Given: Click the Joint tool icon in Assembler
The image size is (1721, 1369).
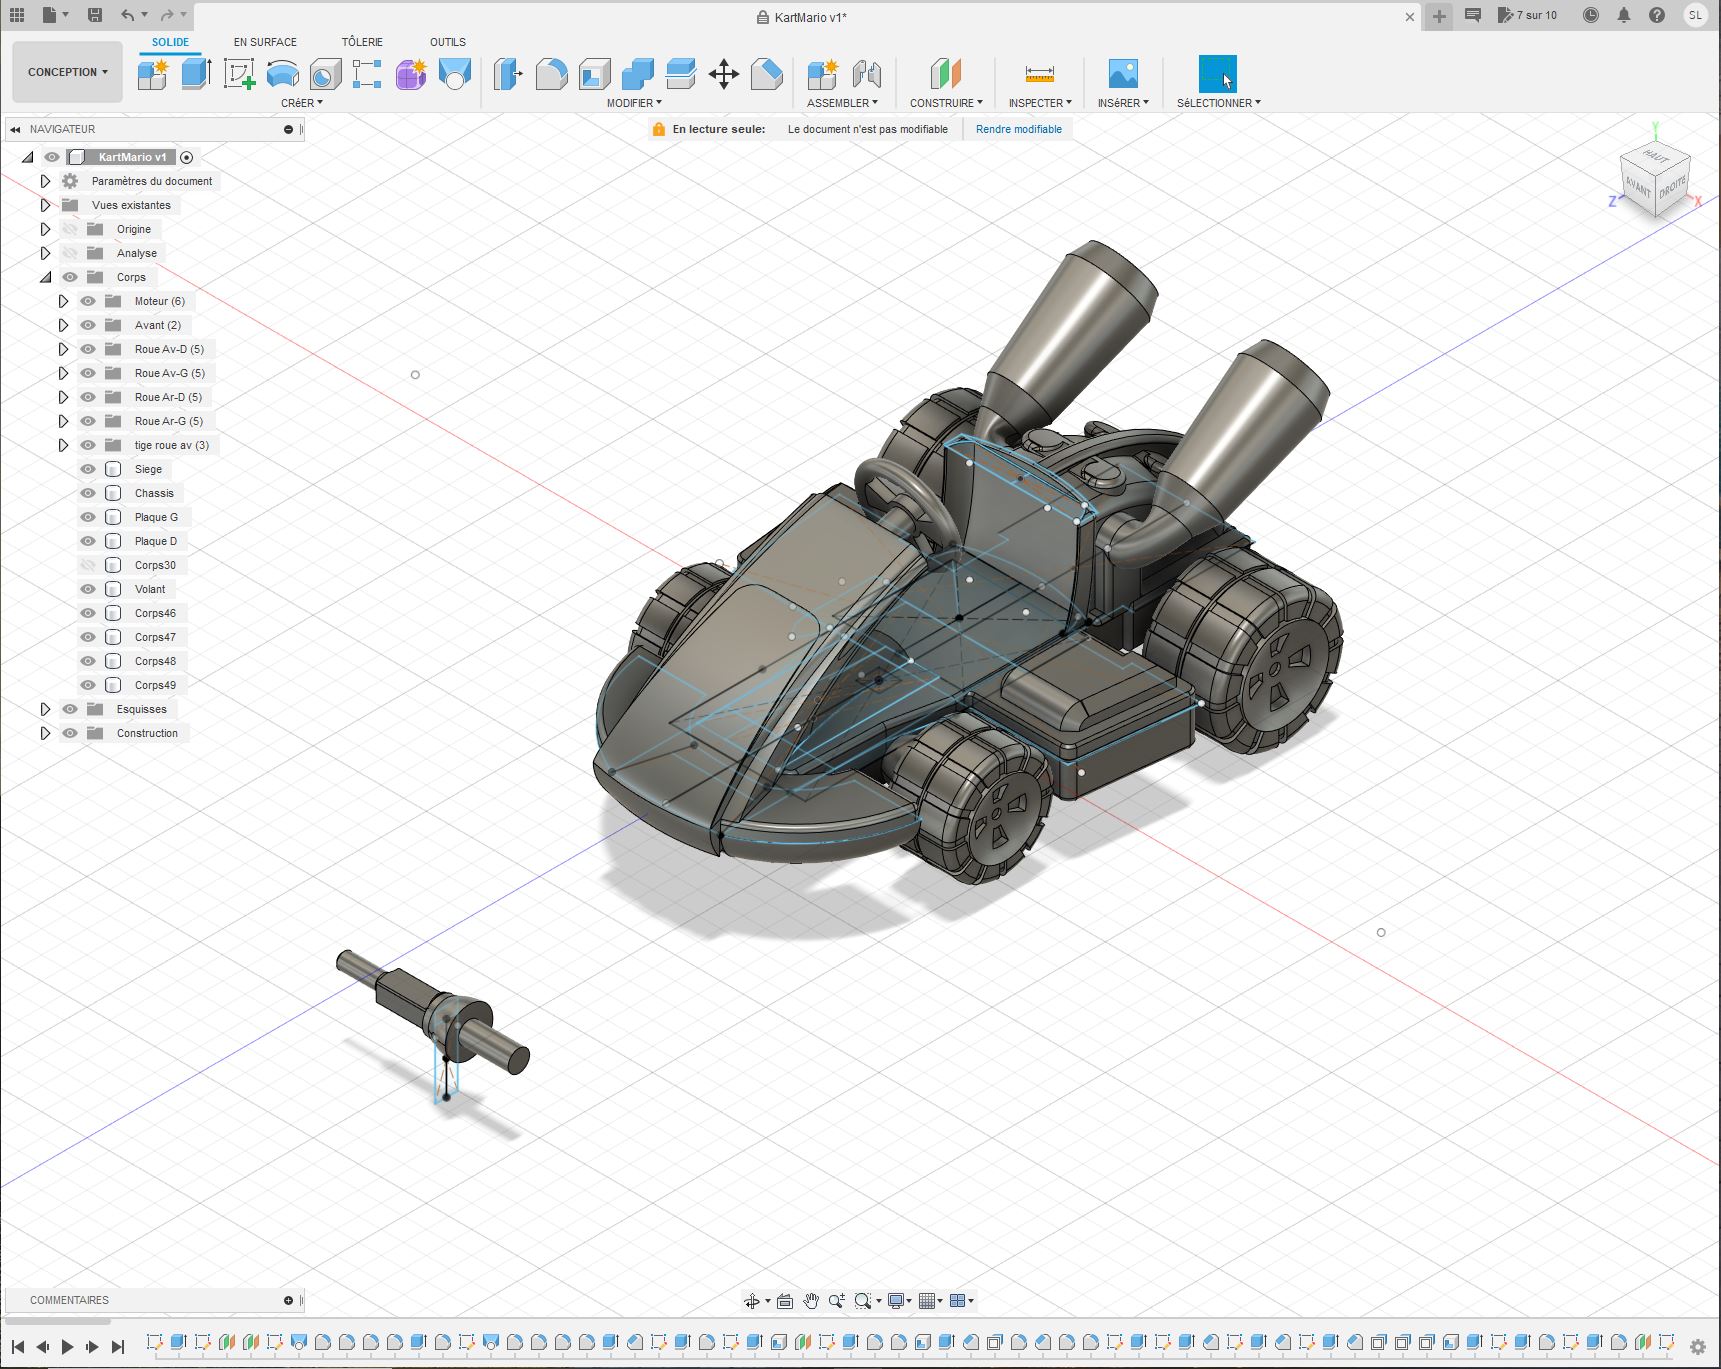Looking at the screenshot, I should coord(867,74).
